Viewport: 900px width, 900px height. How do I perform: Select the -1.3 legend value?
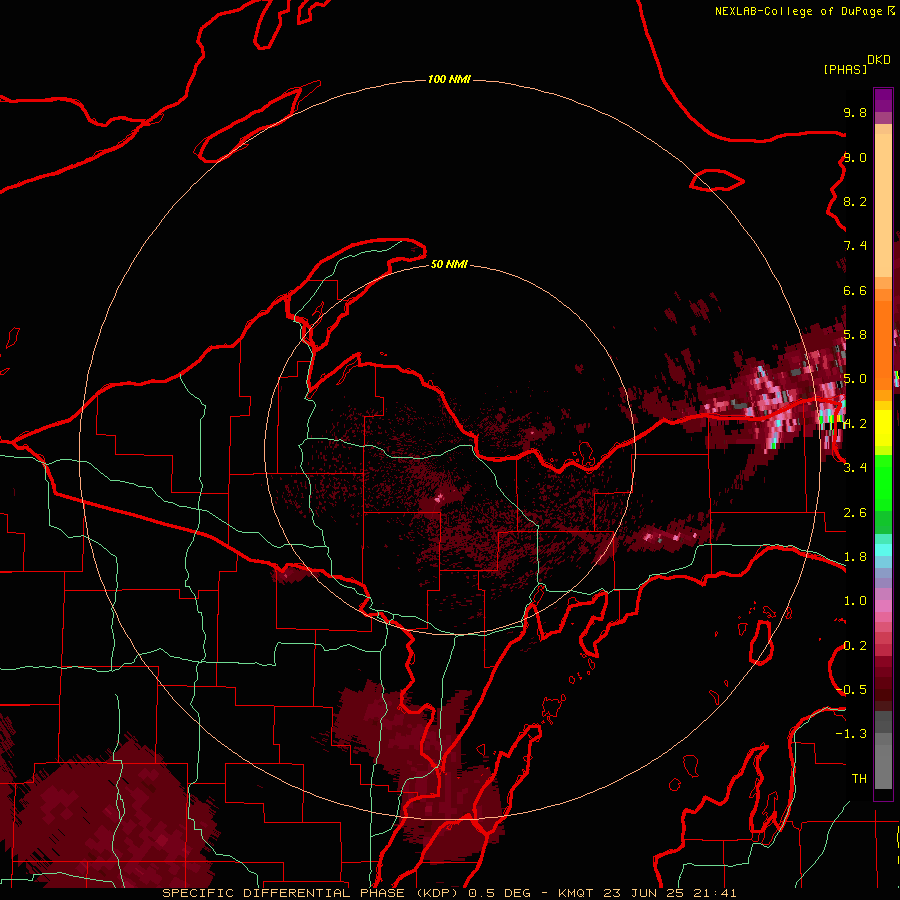851,734
